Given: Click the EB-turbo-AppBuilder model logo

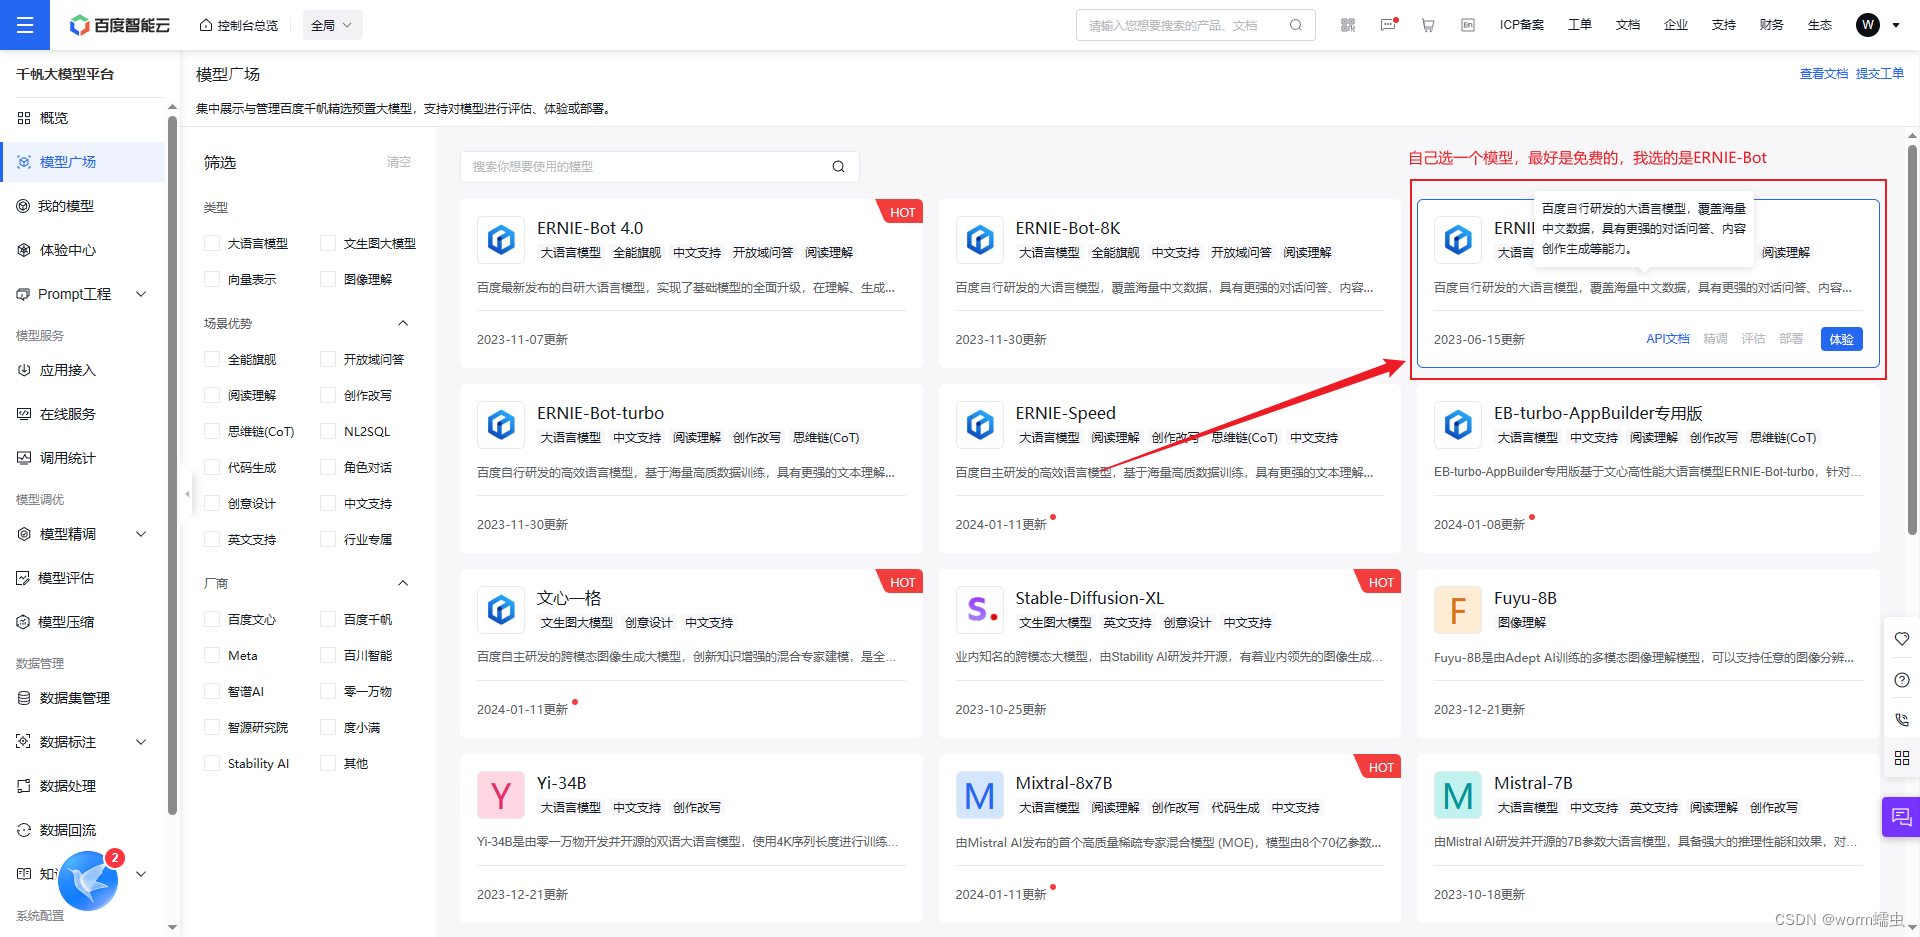Looking at the screenshot, I should click(1458, 425).
